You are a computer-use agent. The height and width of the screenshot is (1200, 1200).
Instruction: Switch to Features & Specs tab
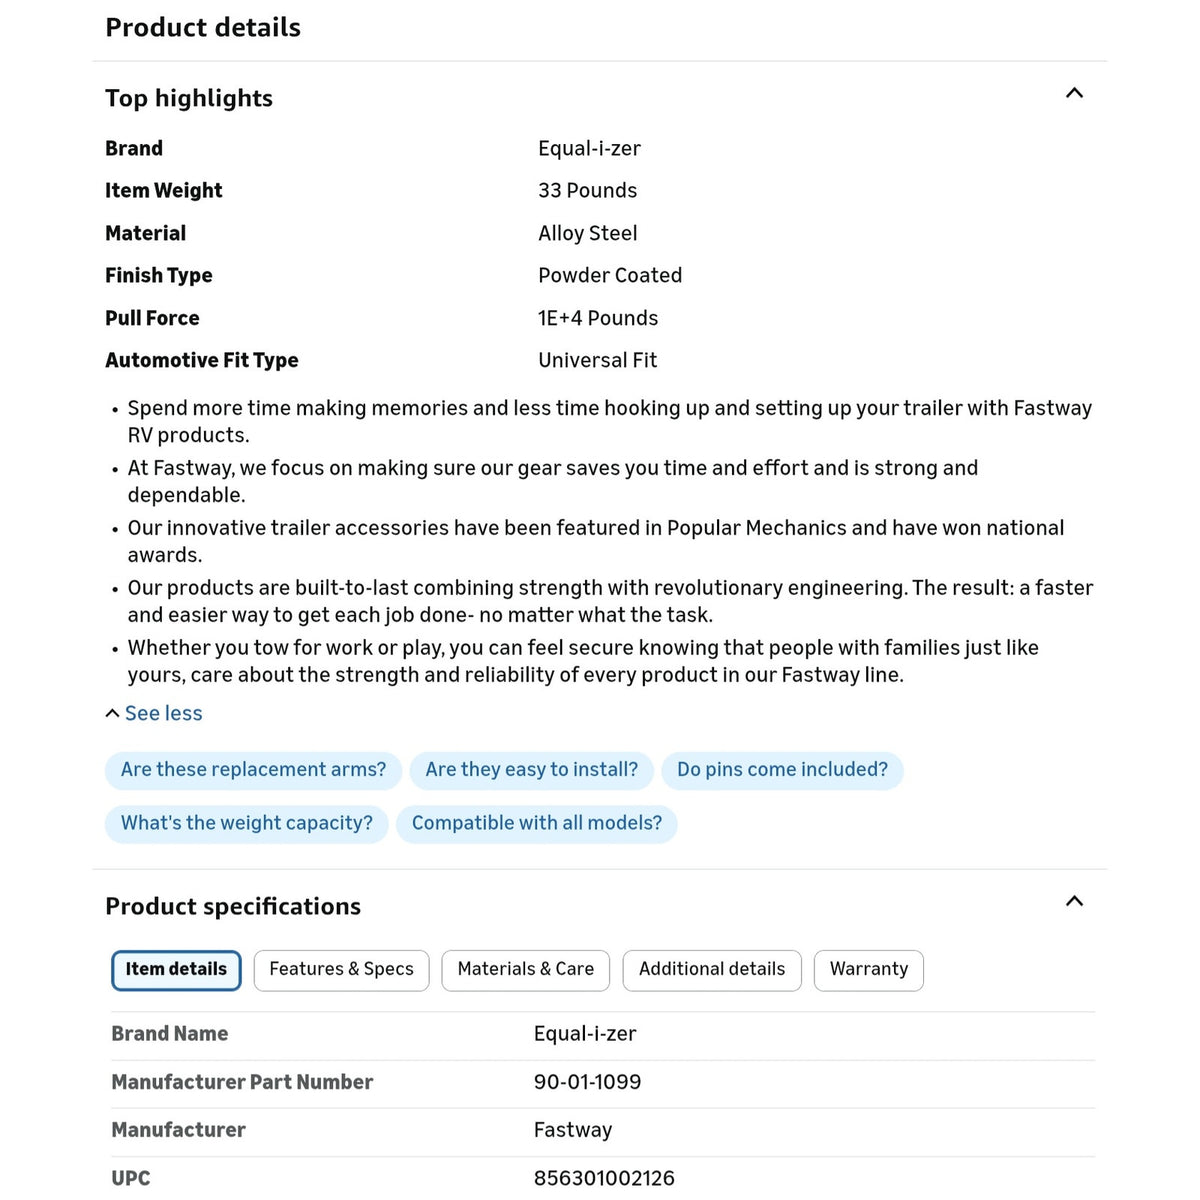(x=341, y=970)
